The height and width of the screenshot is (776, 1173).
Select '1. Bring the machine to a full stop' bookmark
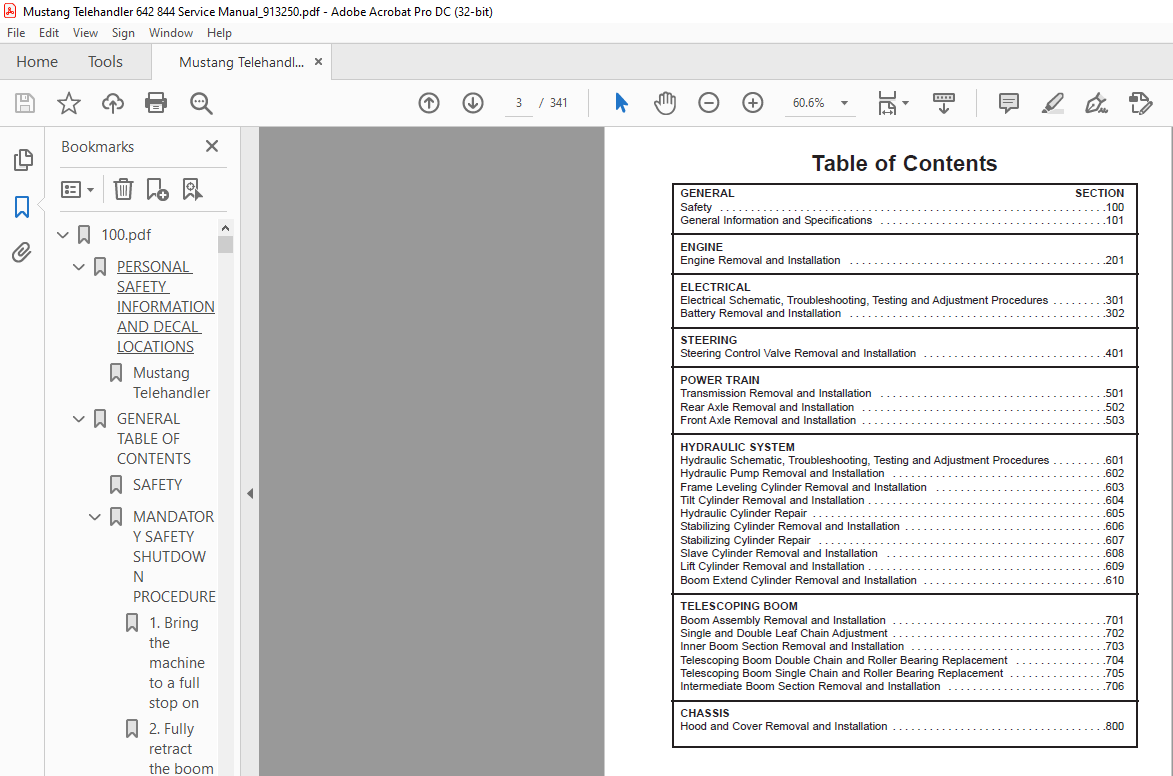177,662
